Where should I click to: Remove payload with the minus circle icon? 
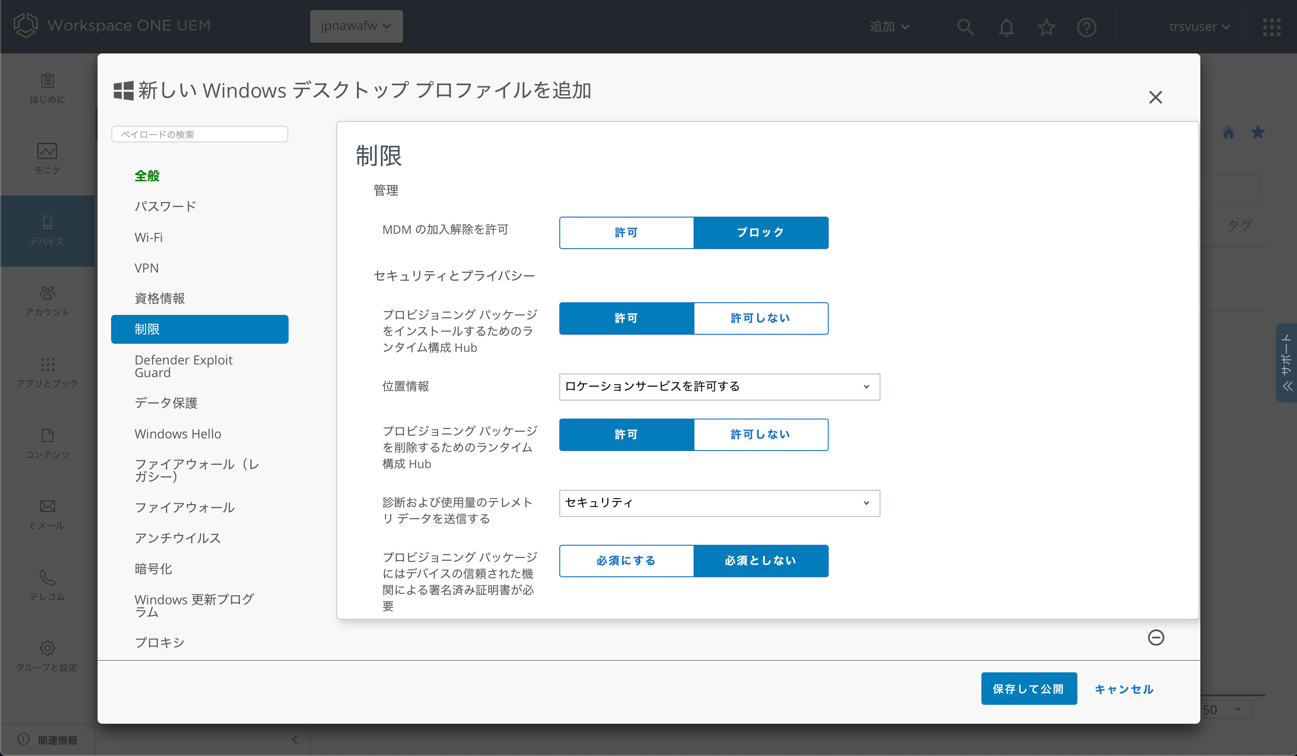1156,638
